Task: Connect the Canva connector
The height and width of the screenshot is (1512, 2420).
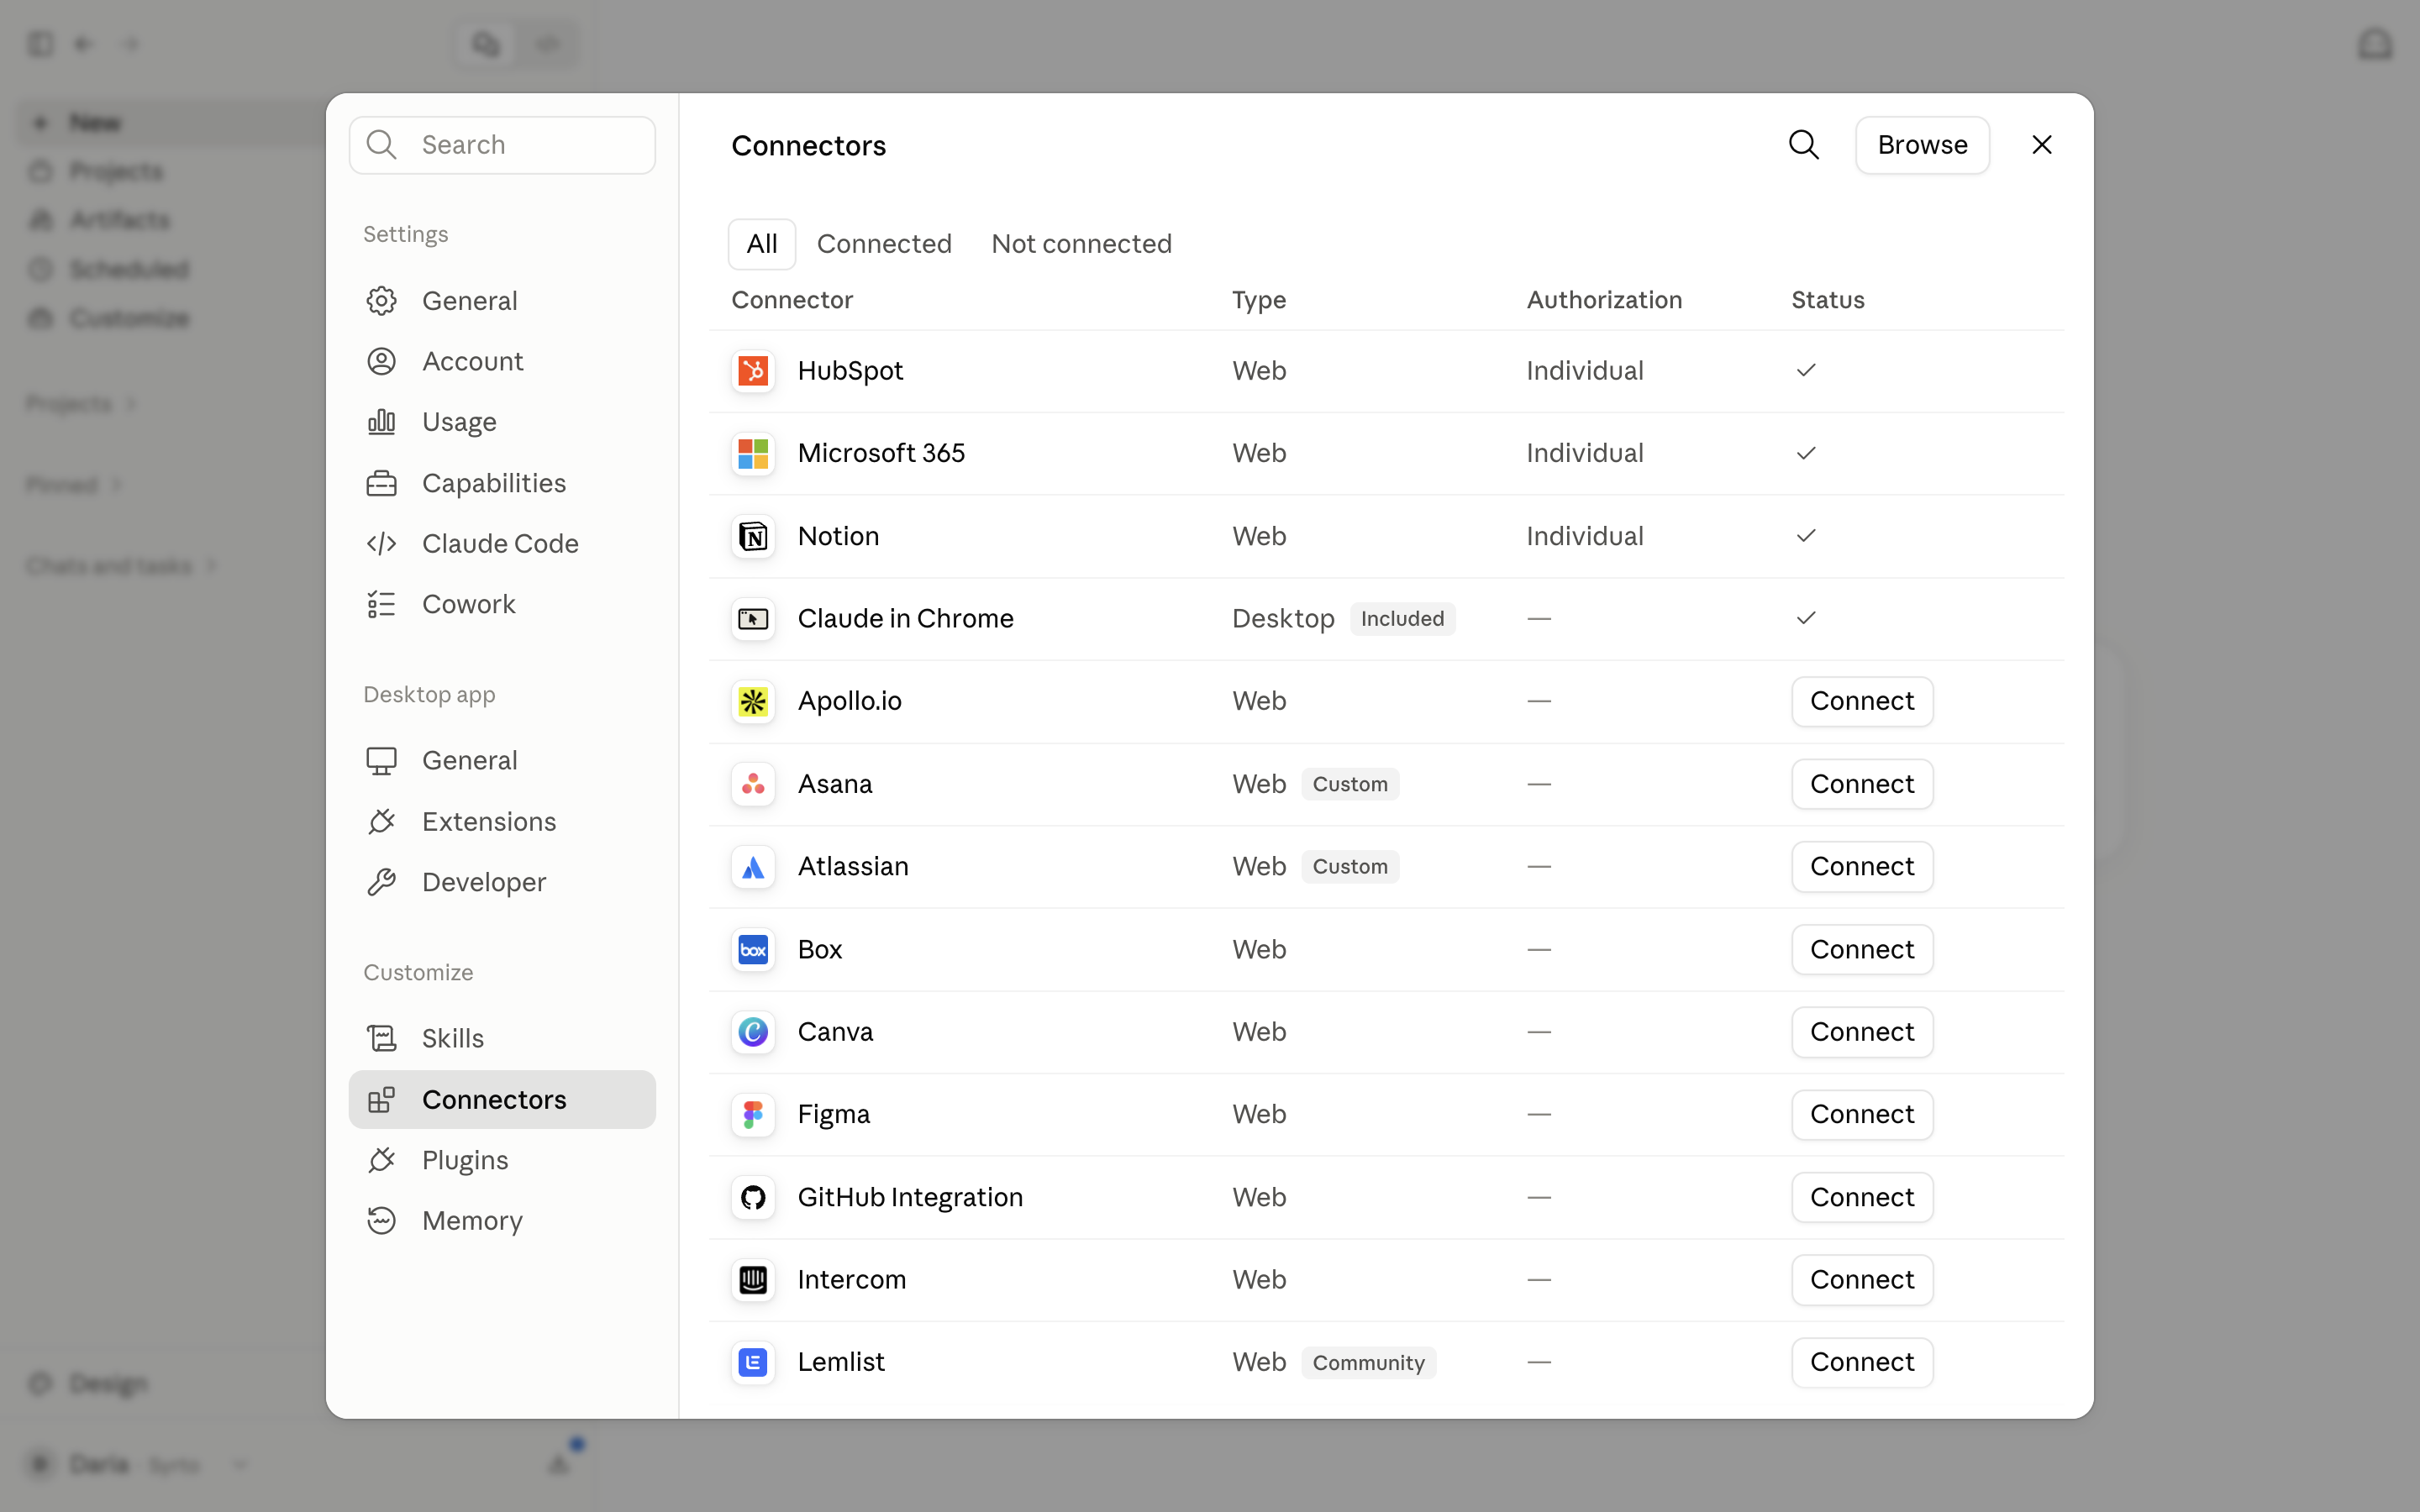Action: click(1862, 1032)
